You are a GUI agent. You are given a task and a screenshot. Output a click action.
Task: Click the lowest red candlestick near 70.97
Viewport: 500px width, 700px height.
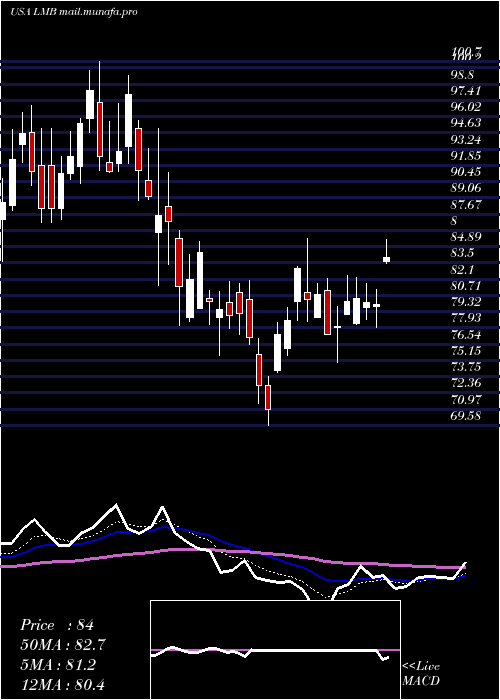(268, 397)
